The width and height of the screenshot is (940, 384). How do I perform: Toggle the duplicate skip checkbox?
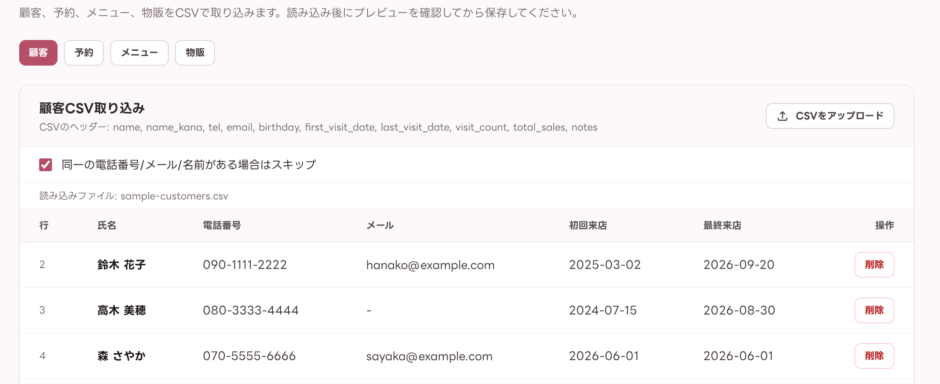(x=46, y=165)
